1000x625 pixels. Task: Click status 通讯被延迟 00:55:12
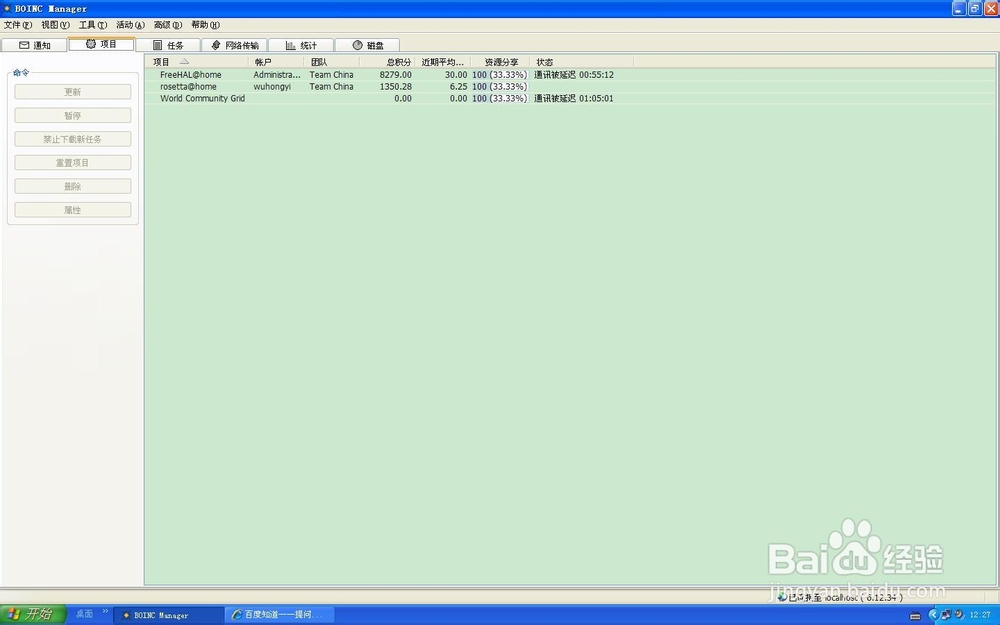click(x=573, y=75)
